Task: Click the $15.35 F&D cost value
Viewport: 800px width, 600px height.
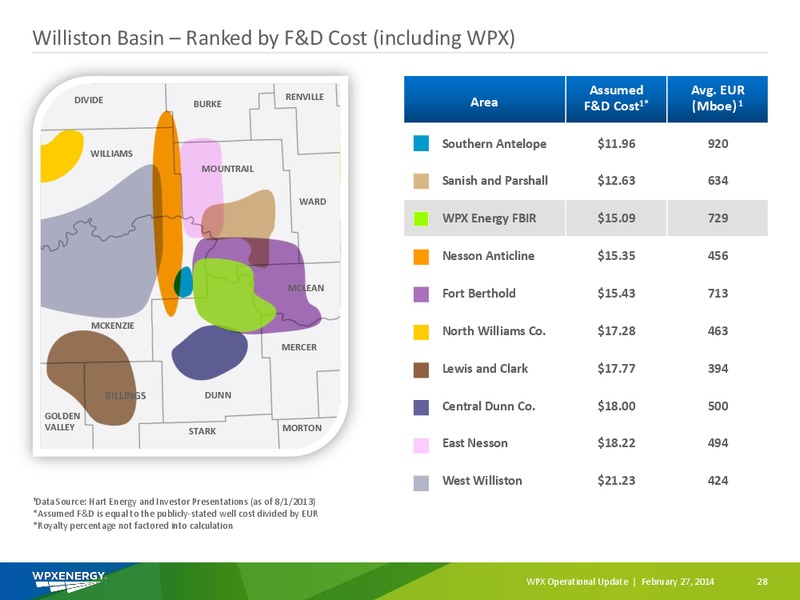Action: [x=616, y=256]
